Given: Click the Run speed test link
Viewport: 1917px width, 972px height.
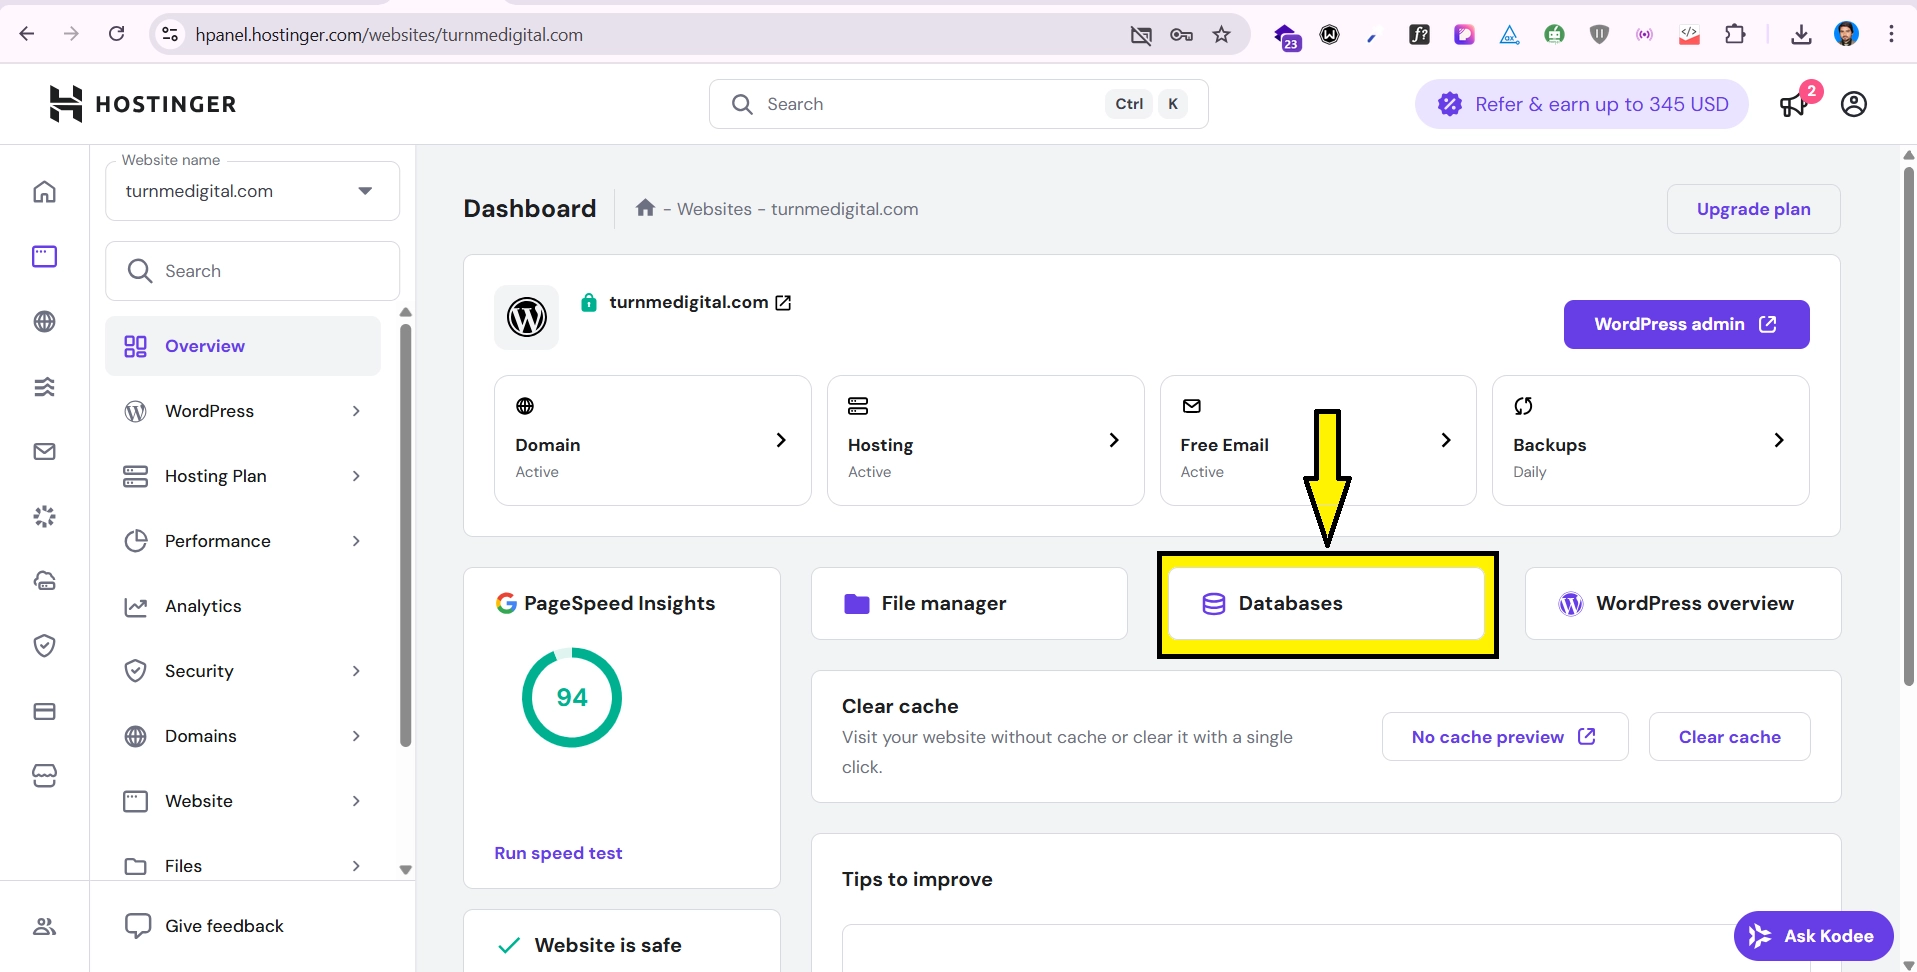Looking at the screenshot, I should click(x=558, y=853).
